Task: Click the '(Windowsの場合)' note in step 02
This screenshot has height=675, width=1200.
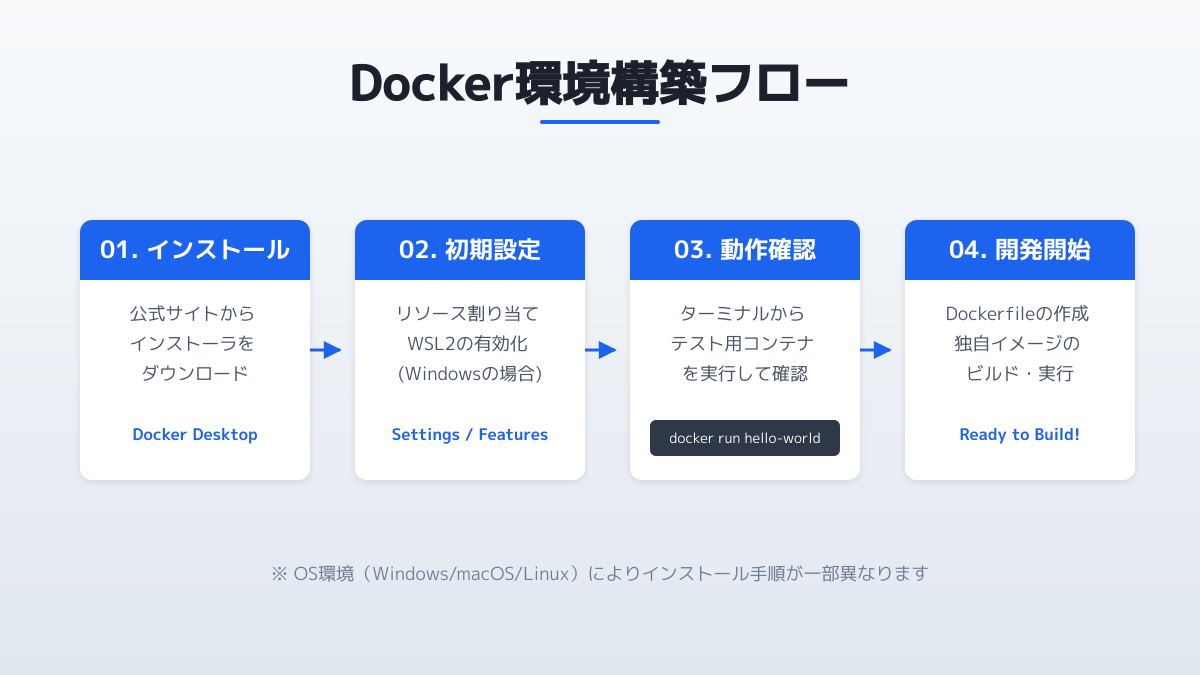Action: 470,374
